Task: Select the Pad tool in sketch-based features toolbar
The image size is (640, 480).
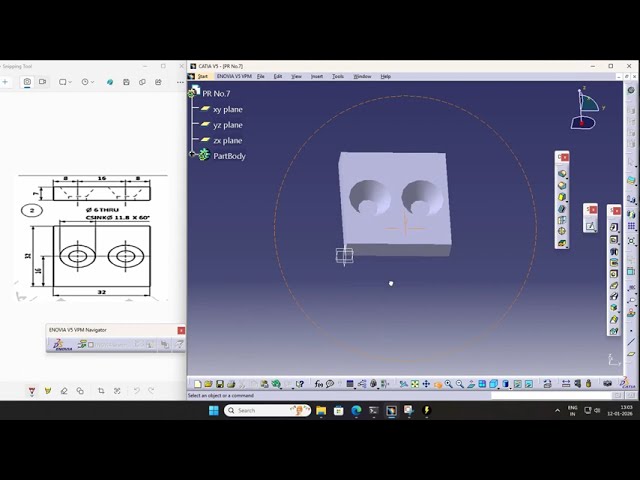Action: click(x=614, y=227)
